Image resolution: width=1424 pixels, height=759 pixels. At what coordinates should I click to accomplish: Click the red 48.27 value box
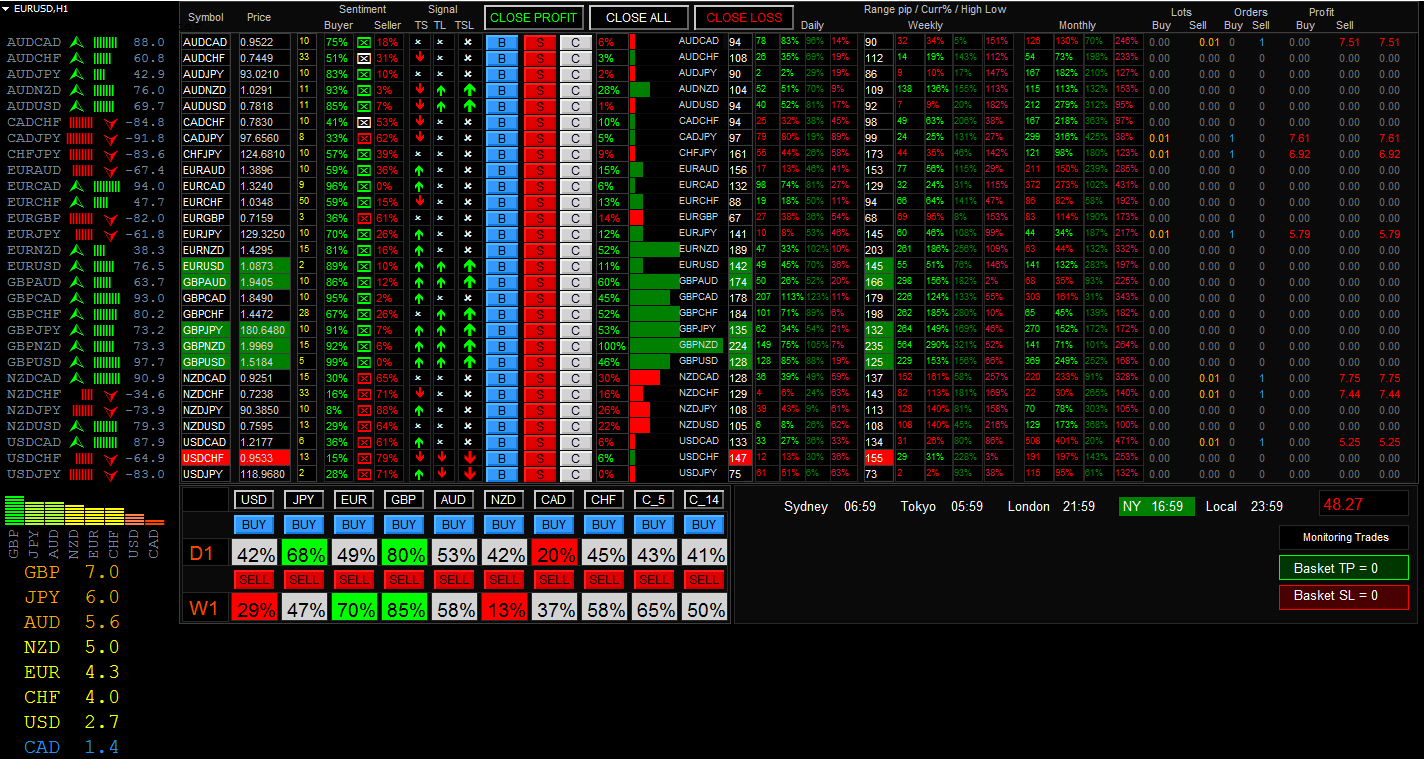click(1364, 504)
